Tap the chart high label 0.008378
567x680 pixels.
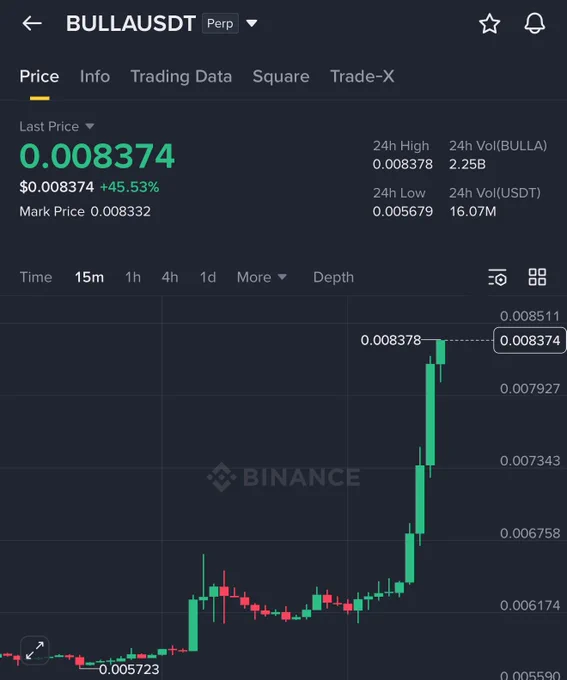(391, 340)
